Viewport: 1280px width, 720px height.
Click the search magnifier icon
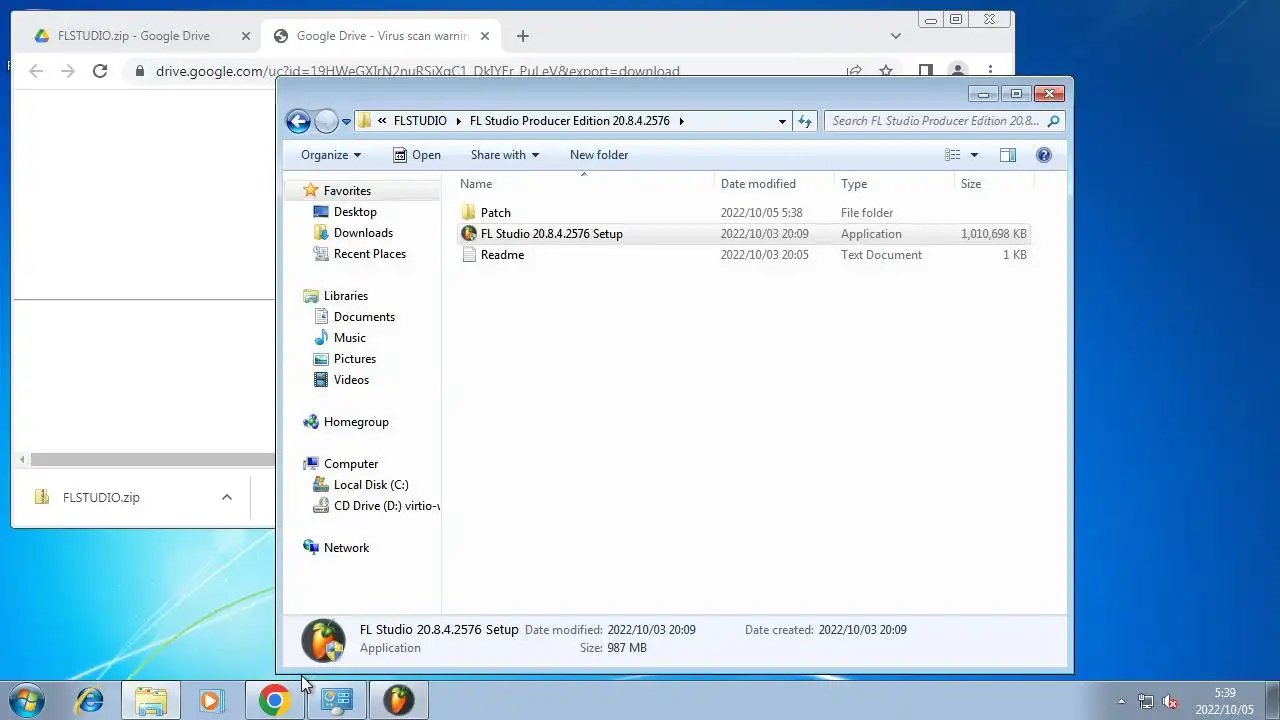1053,121
